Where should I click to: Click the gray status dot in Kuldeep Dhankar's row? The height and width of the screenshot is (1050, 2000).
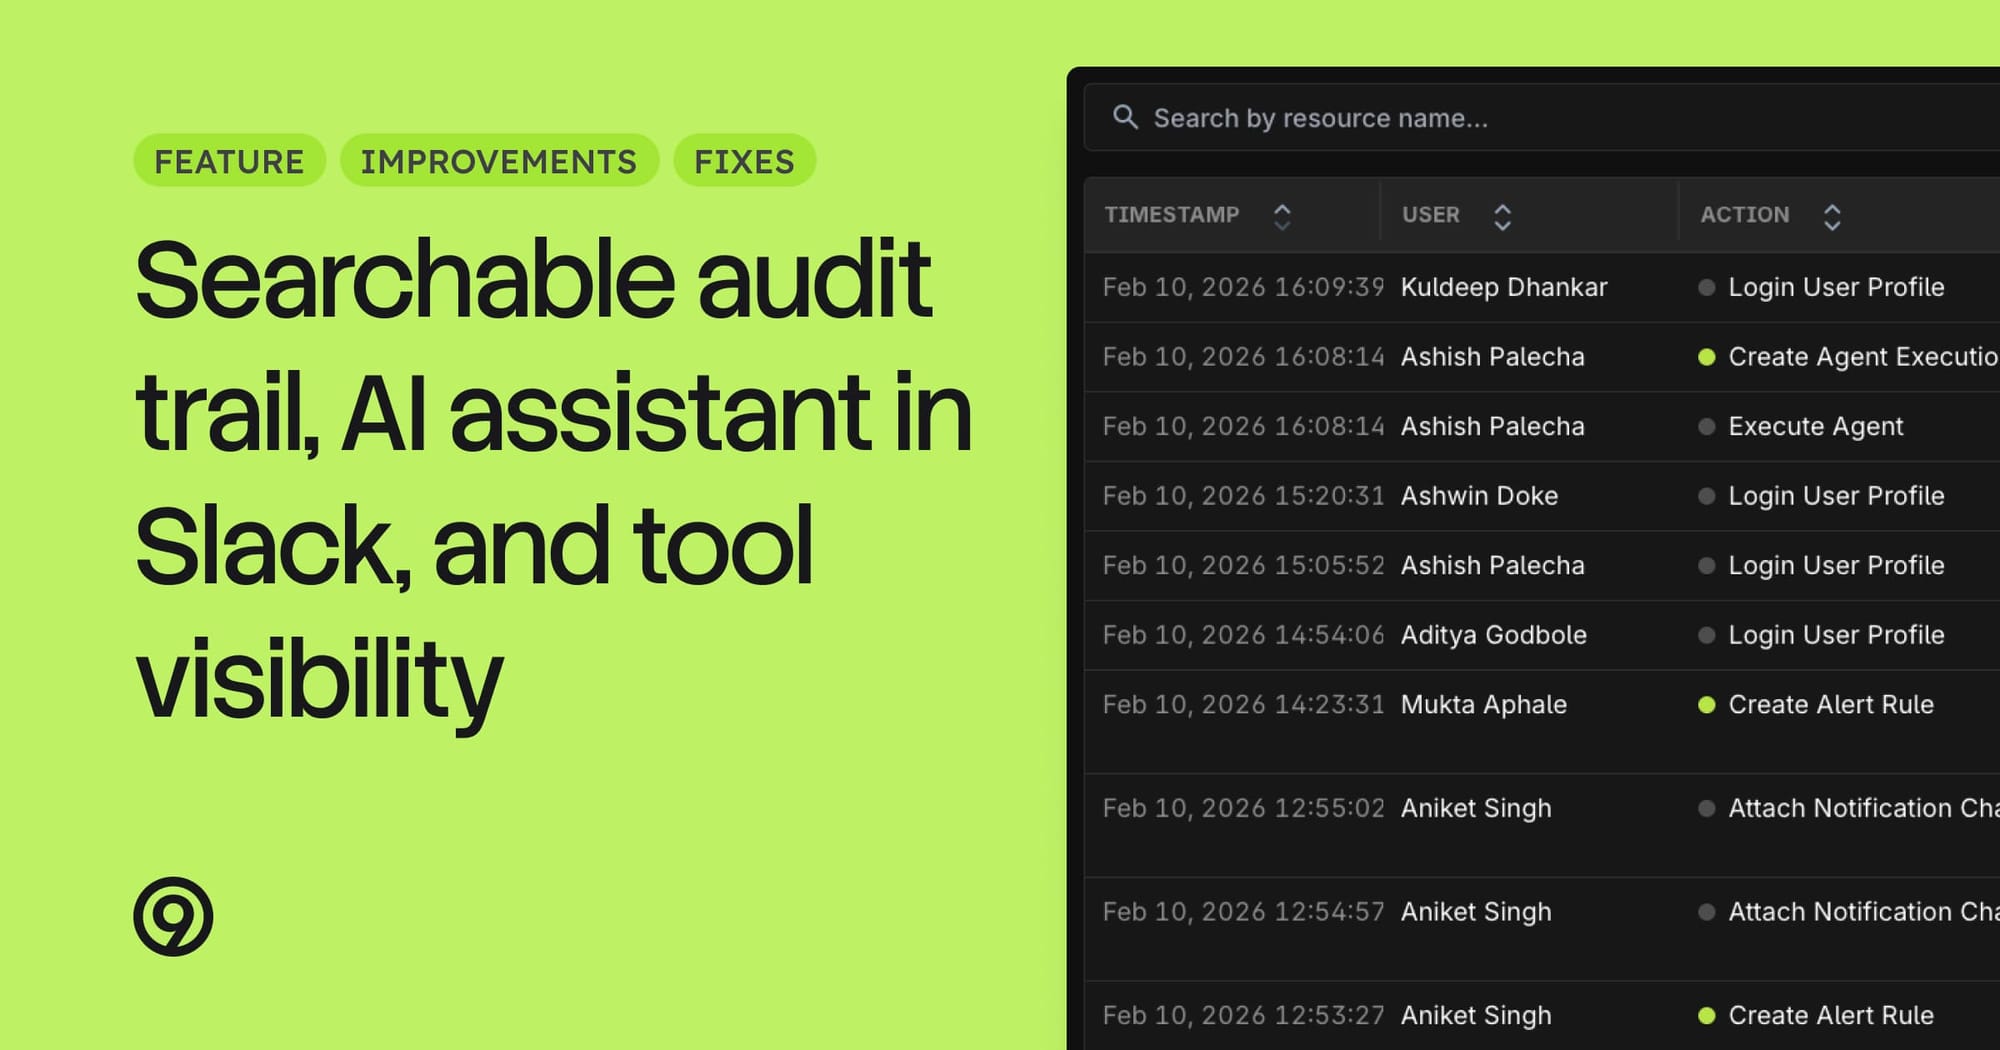tap(1707, 288)
